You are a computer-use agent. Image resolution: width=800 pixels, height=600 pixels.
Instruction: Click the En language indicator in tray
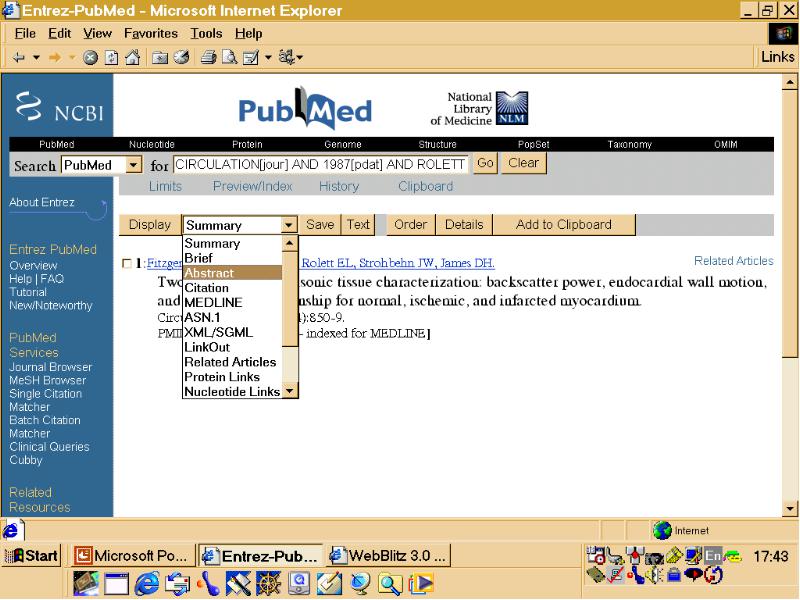(x=713, y=556)
